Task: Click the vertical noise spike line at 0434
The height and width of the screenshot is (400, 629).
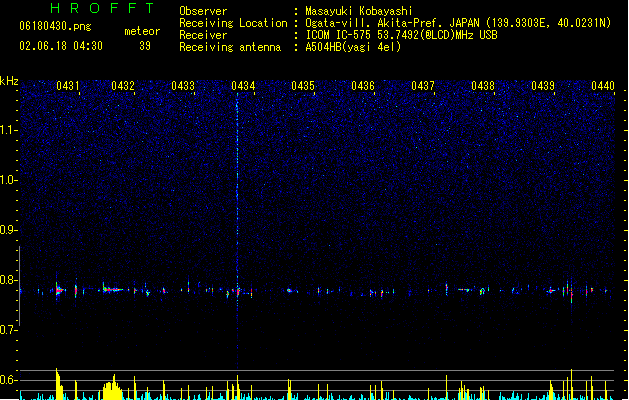Action: [237, 229]
